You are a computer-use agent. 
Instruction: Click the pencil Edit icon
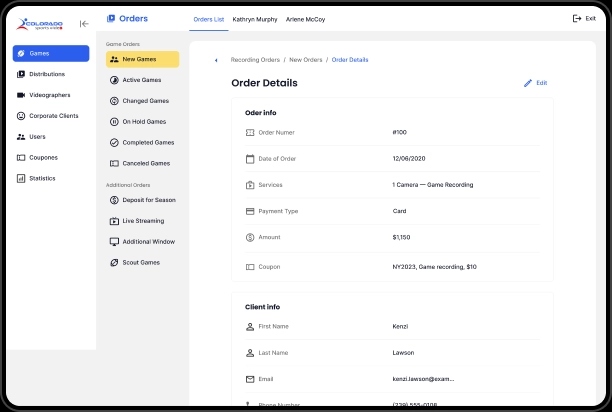pos(528,83)
